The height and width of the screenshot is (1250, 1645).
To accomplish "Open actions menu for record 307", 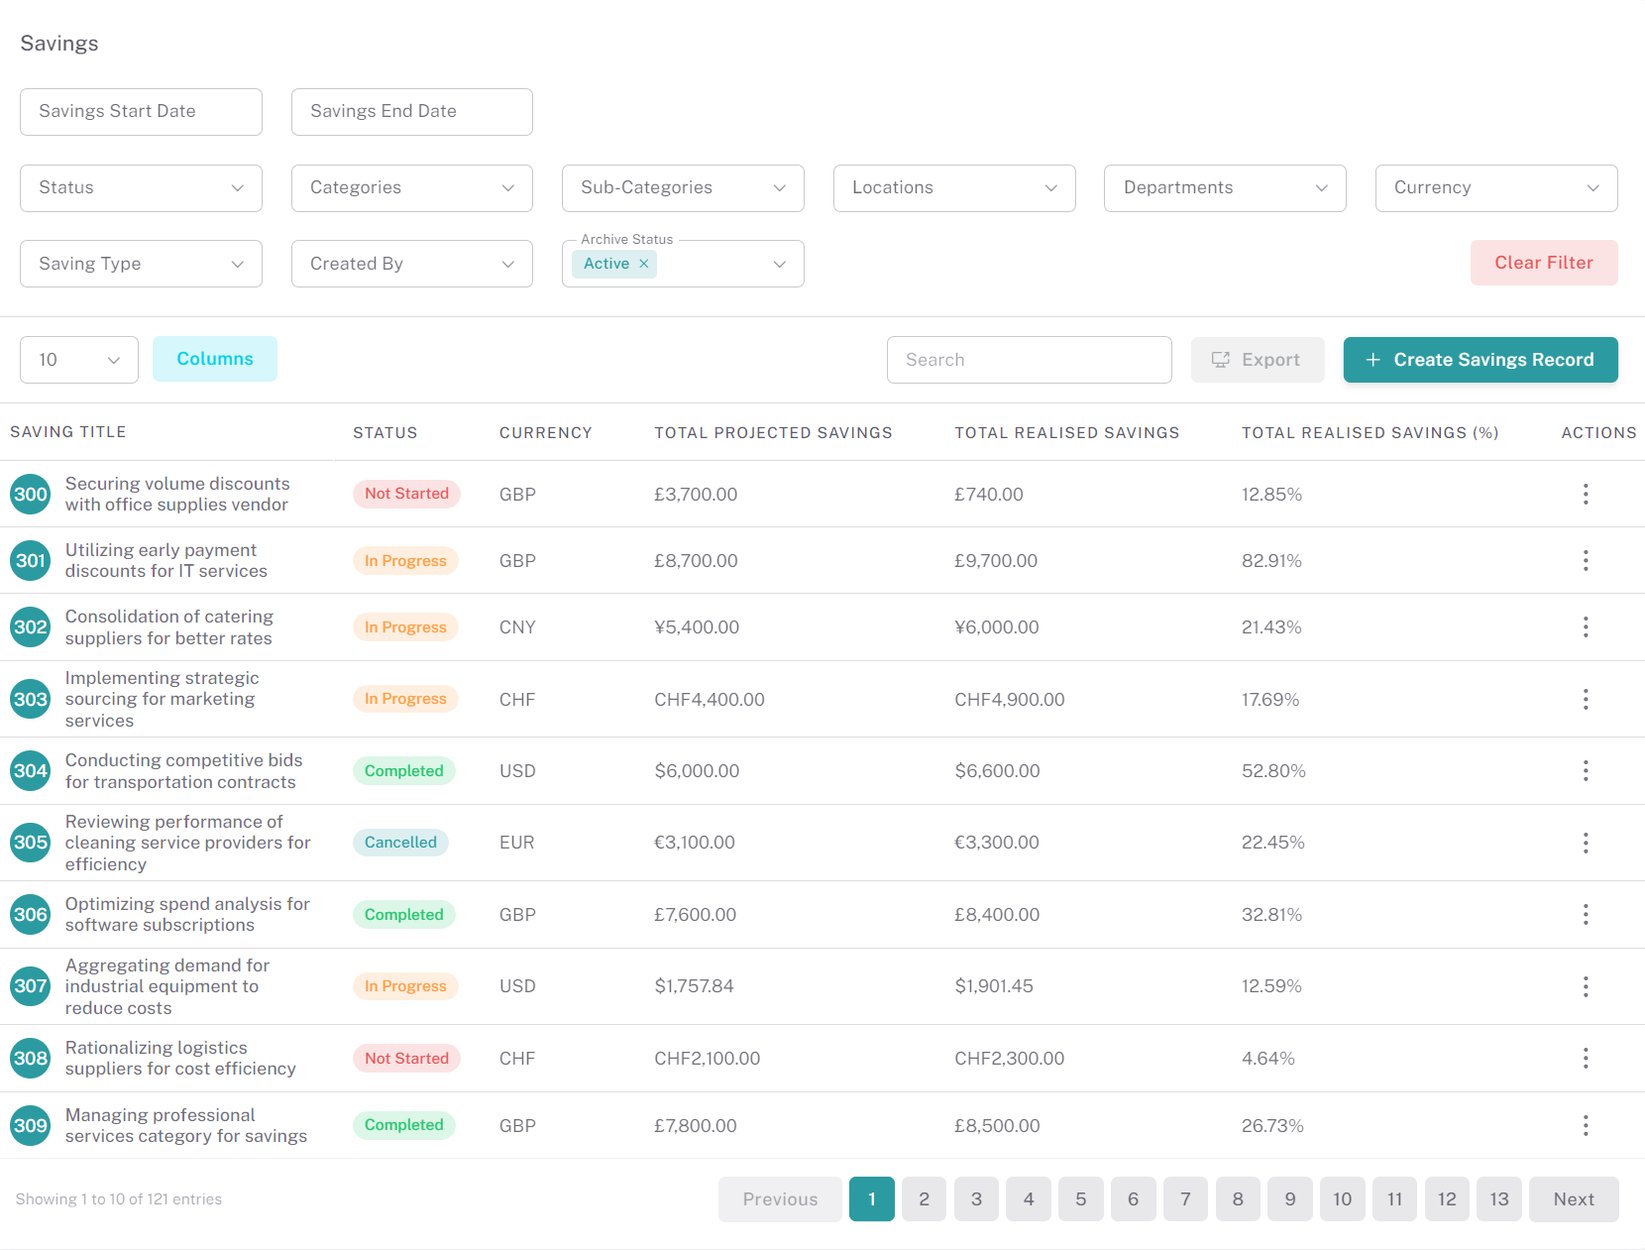I will [1585, 987].
